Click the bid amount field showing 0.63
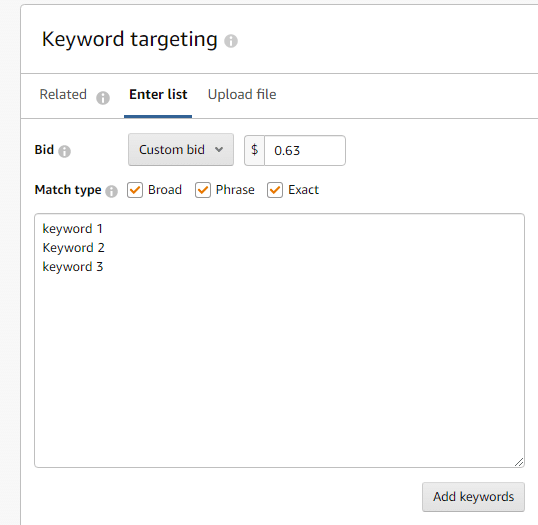Viewport: 538px width, 525px height. point(305,150)
